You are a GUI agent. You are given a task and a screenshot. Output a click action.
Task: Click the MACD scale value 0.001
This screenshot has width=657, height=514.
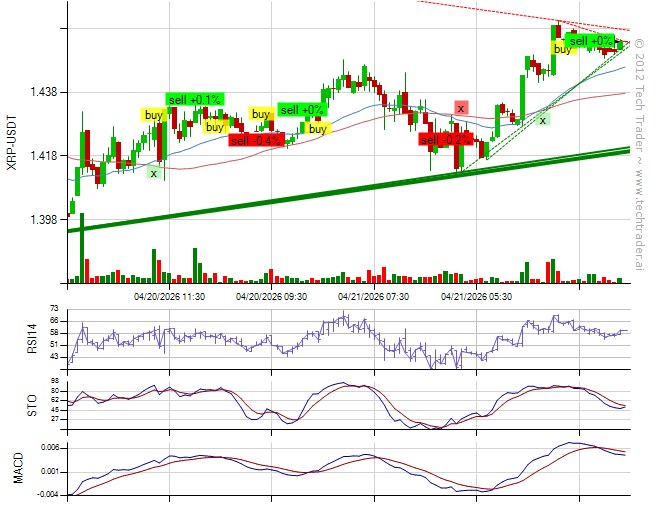pyautogui.click(x=49, y=472)
